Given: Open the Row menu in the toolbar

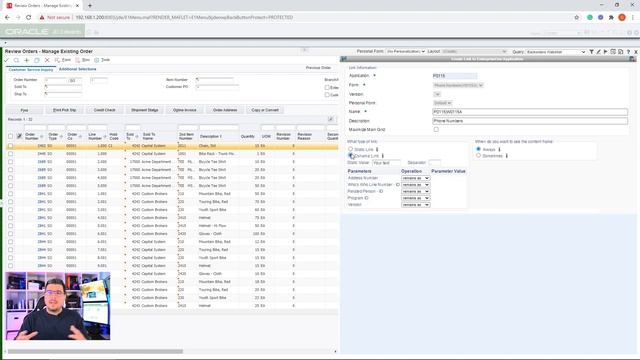Looking at the screenshot, I should pos(82,60).
